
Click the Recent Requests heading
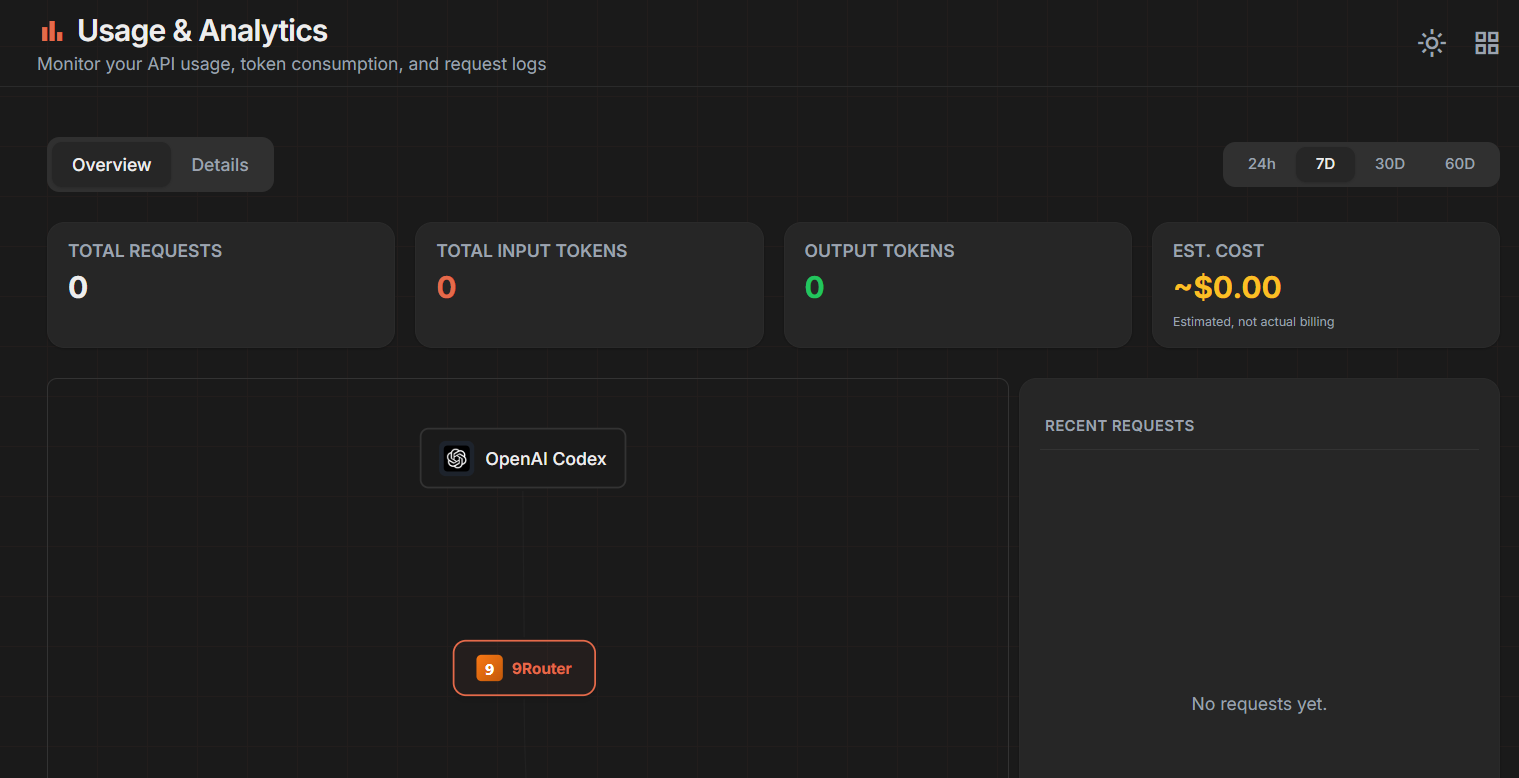click(1119, 426)
